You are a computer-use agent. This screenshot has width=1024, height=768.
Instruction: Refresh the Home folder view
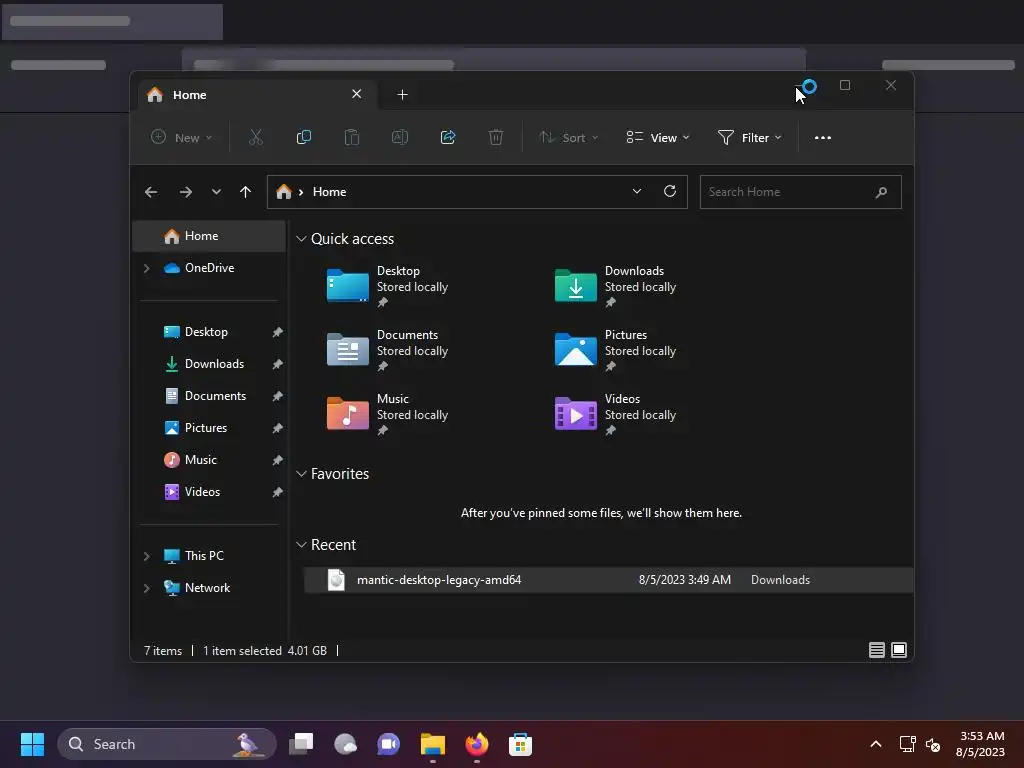point(669,191)
